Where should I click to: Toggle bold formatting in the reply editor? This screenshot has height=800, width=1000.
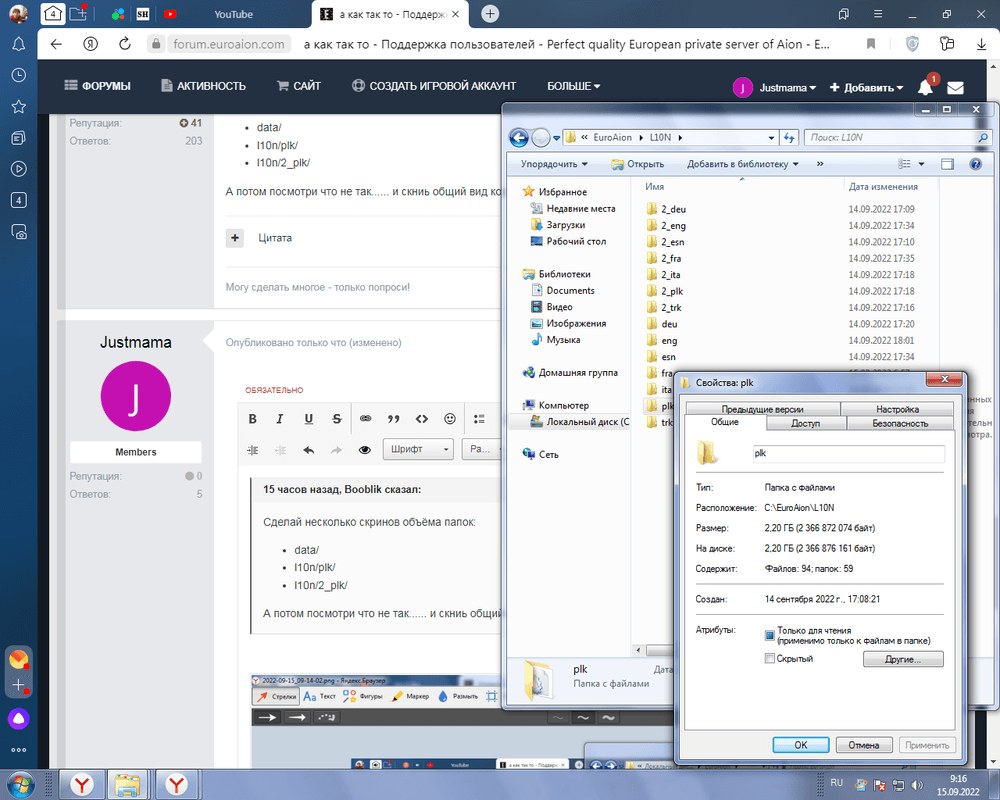coord(252,419)
